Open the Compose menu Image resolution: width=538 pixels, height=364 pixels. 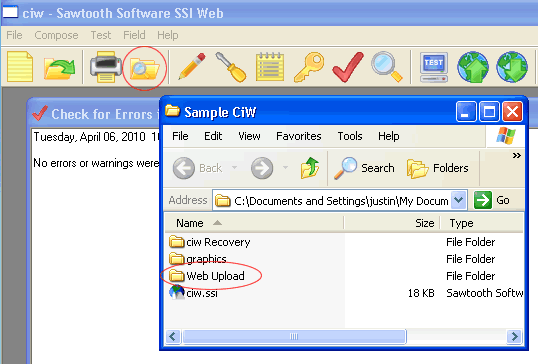point(56,35)
